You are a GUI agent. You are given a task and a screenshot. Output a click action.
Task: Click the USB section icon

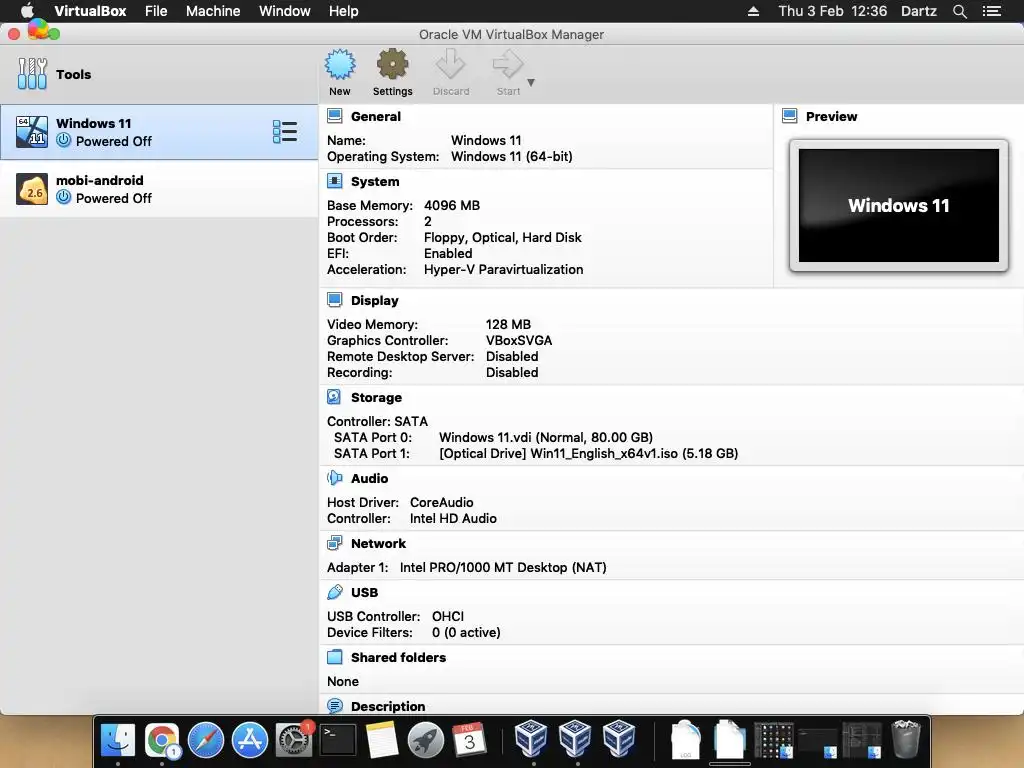tap(334, 592)
